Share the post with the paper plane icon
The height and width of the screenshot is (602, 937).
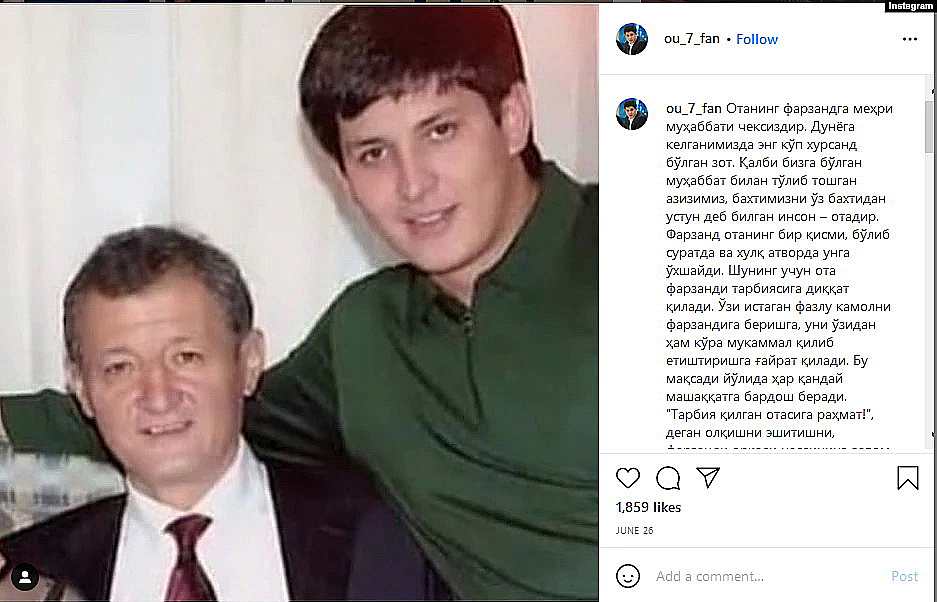click(708, 477)
